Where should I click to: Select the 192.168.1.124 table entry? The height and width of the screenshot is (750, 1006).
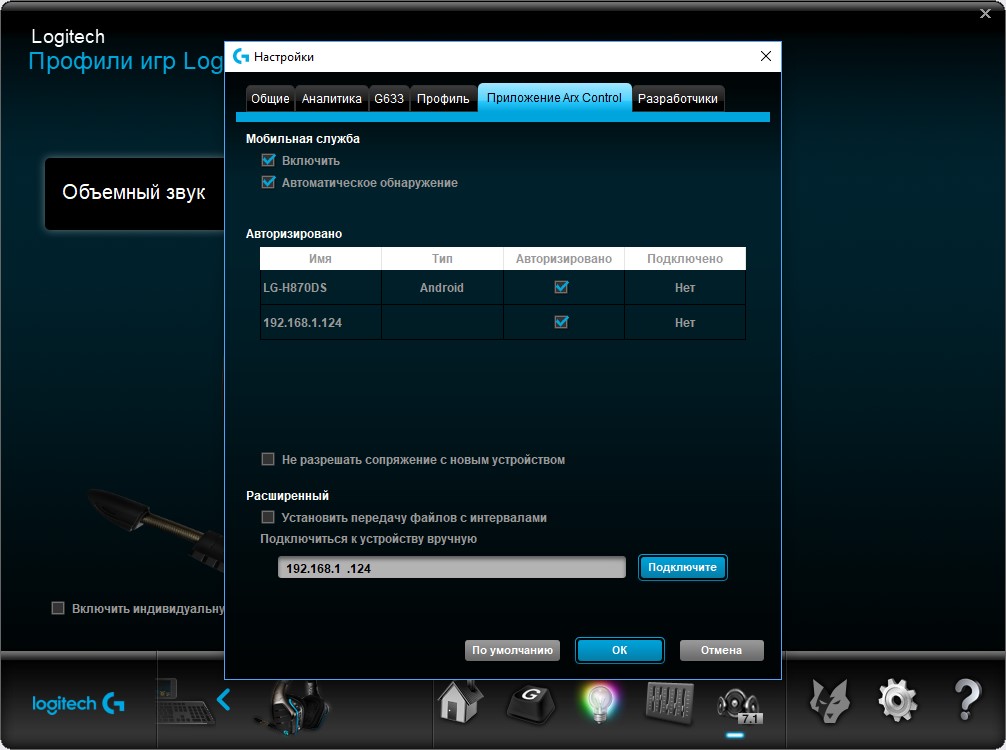(302, 323)
